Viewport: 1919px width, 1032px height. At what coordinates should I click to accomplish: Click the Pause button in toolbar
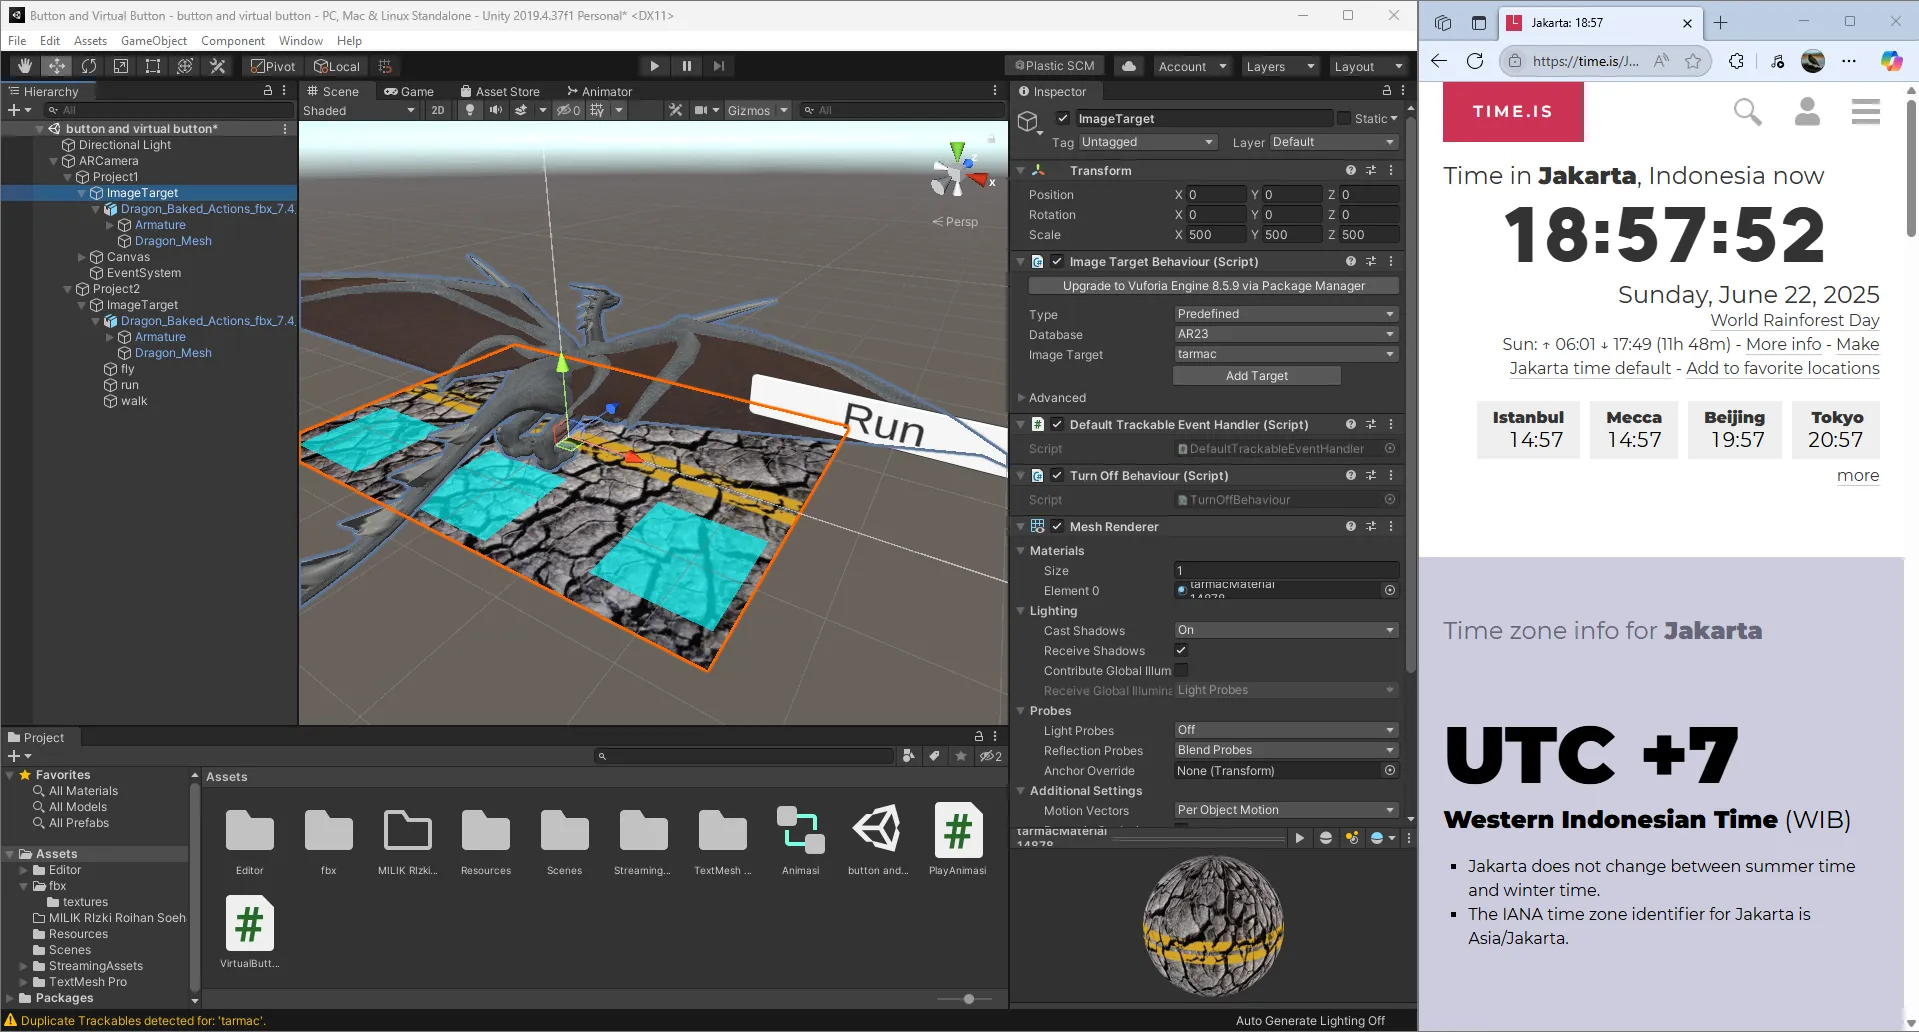coord(687,66)
